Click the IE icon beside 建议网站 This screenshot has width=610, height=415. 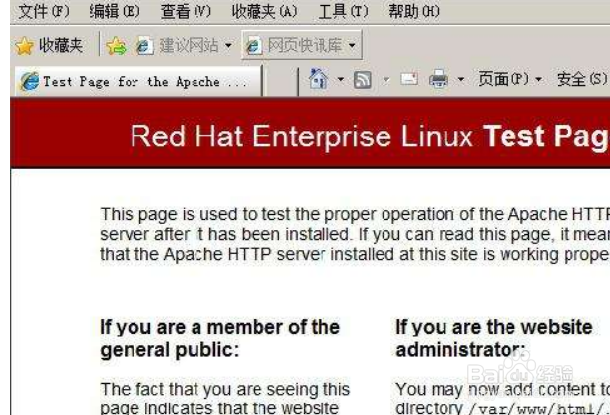(x=144, y=46)
